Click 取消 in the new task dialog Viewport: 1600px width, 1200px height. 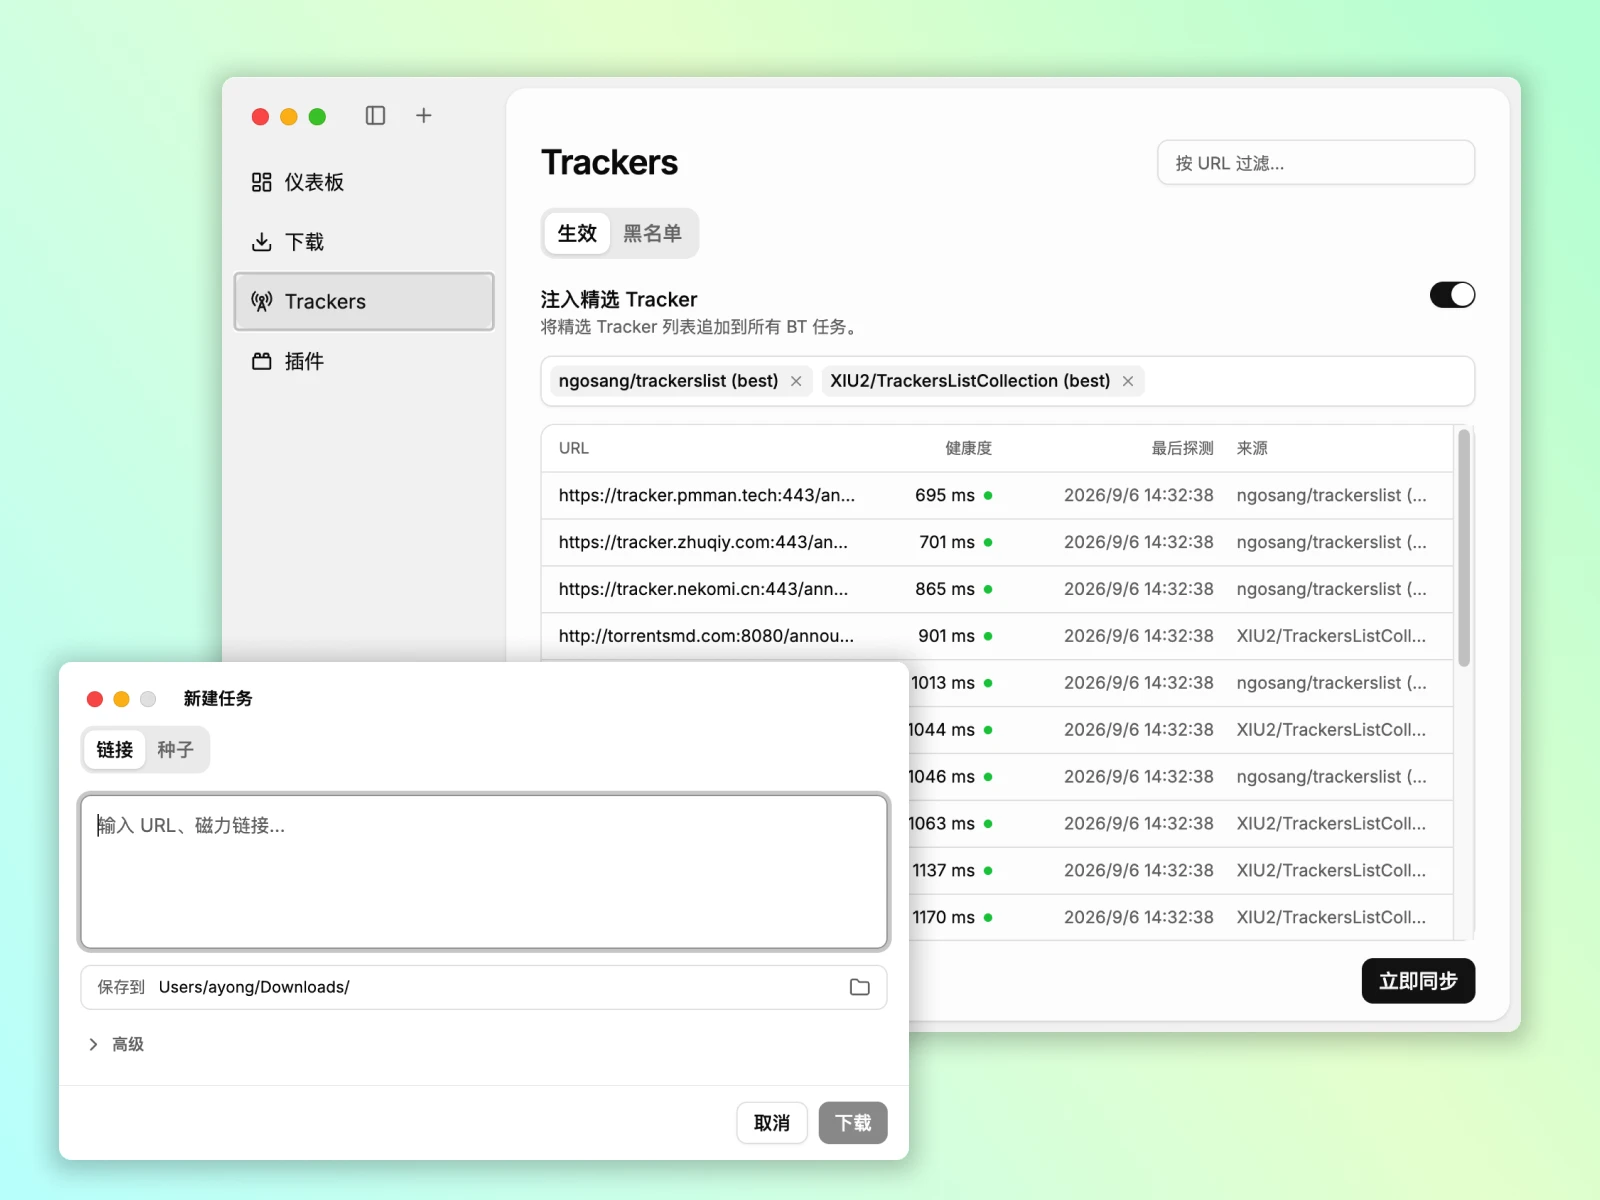pos(772,1123)
